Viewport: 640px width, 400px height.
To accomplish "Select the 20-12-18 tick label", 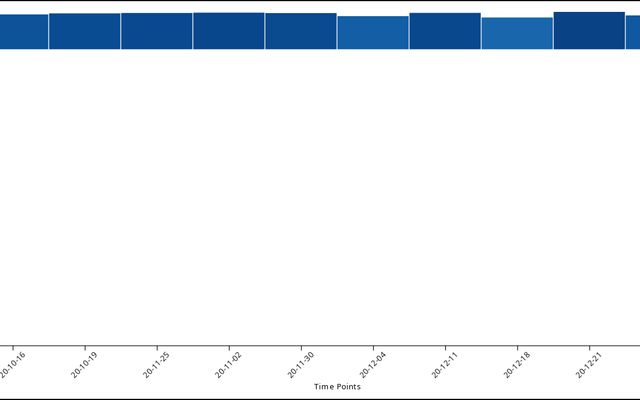I will pos(518,363).
